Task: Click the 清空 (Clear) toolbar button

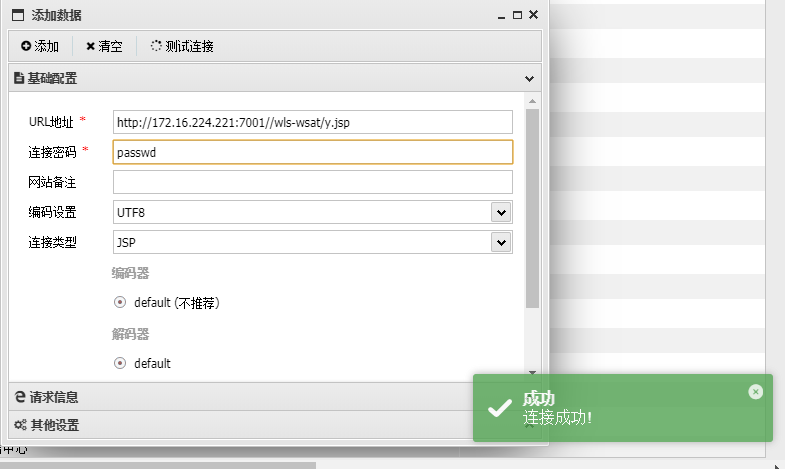Action: pos(104,46)
